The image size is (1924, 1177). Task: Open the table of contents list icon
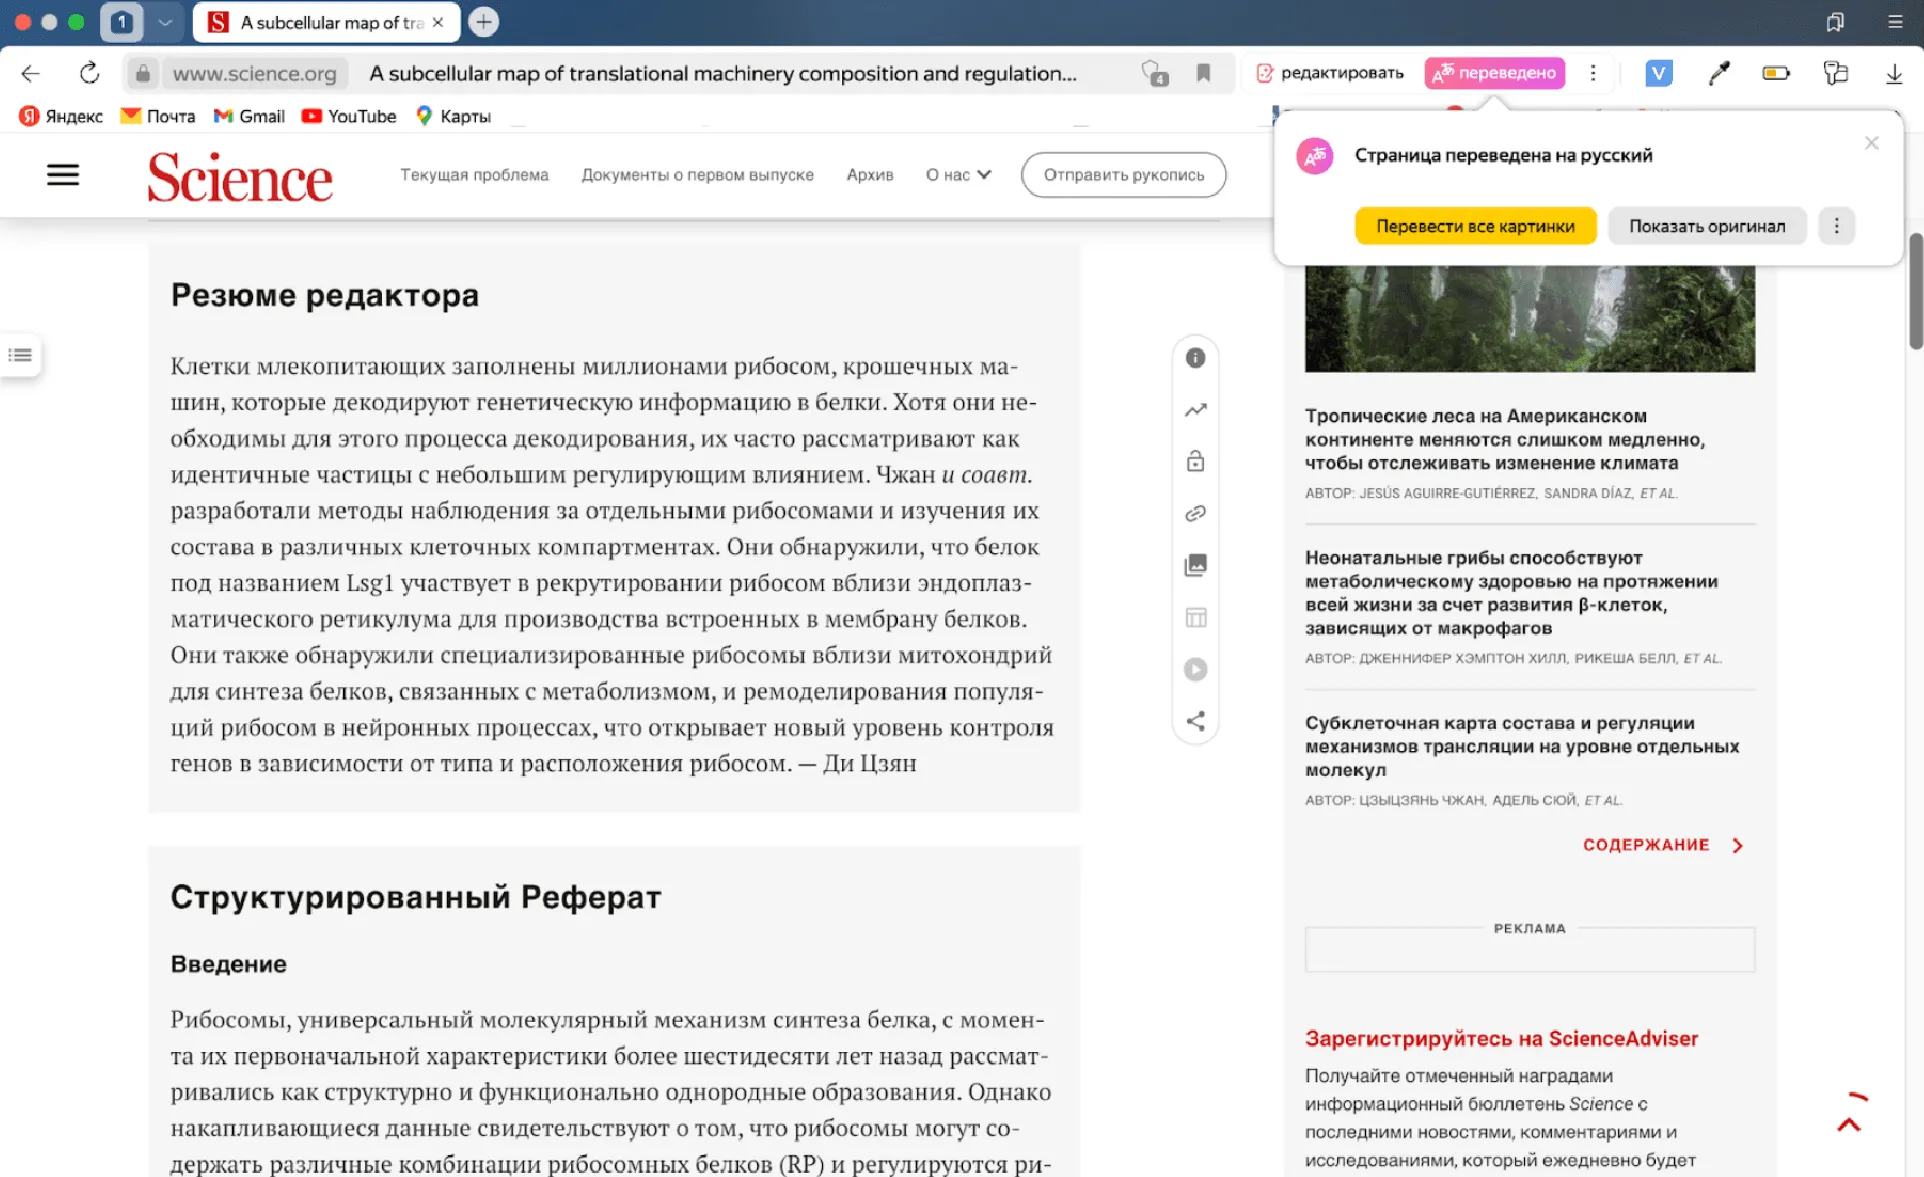point(20,355)
